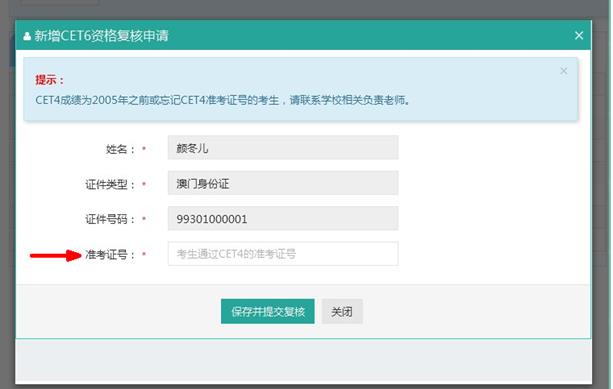
Task: Click the 保存并提交复核 button
Action: (268, 312)
